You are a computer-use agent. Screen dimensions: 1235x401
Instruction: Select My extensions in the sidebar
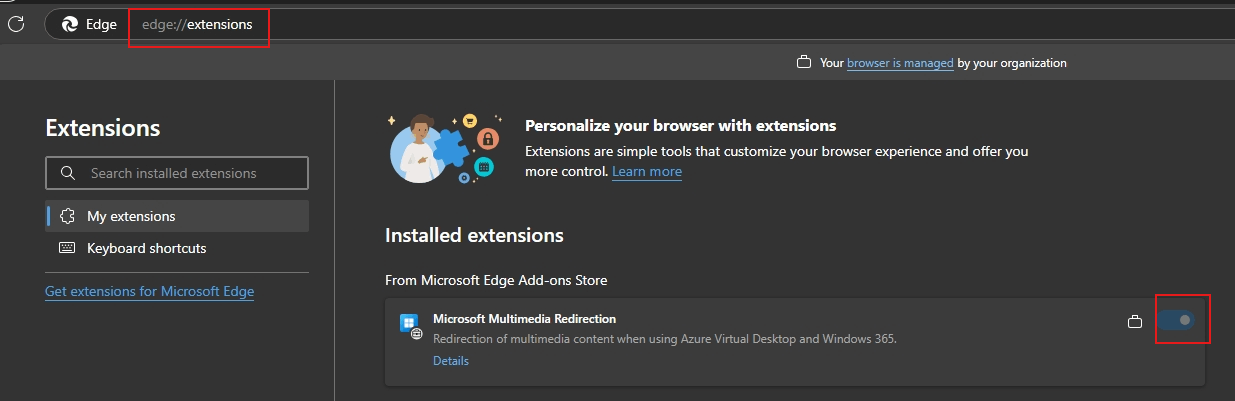tap(177, 216)
